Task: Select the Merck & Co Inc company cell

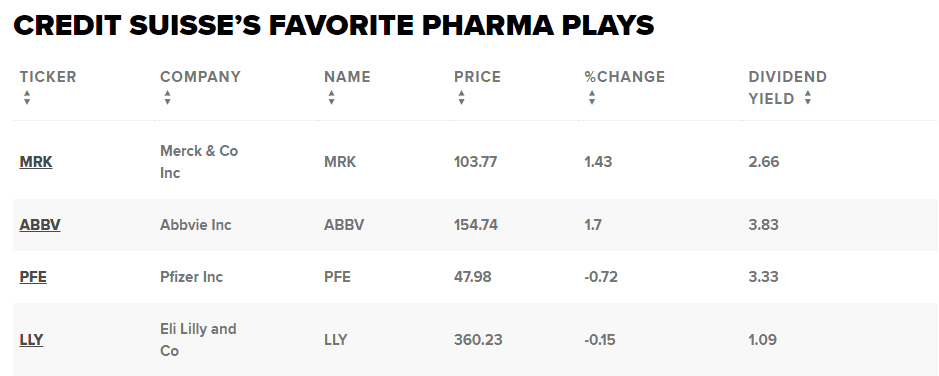Action: 199,162
